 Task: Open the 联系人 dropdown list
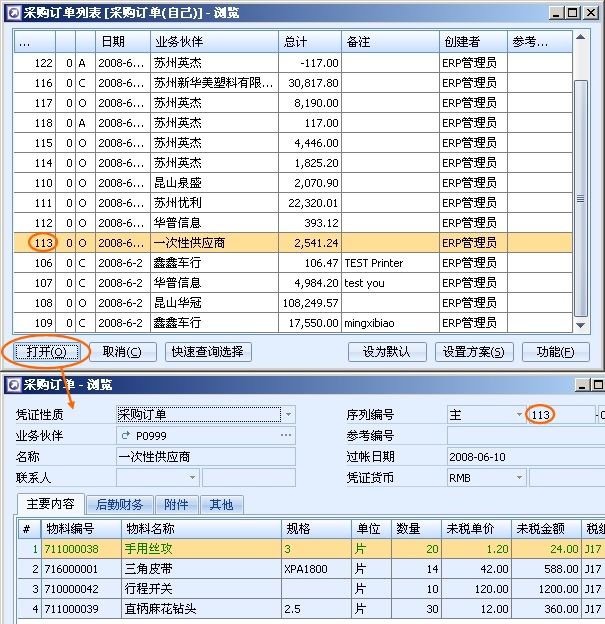[x=193, y=478]
